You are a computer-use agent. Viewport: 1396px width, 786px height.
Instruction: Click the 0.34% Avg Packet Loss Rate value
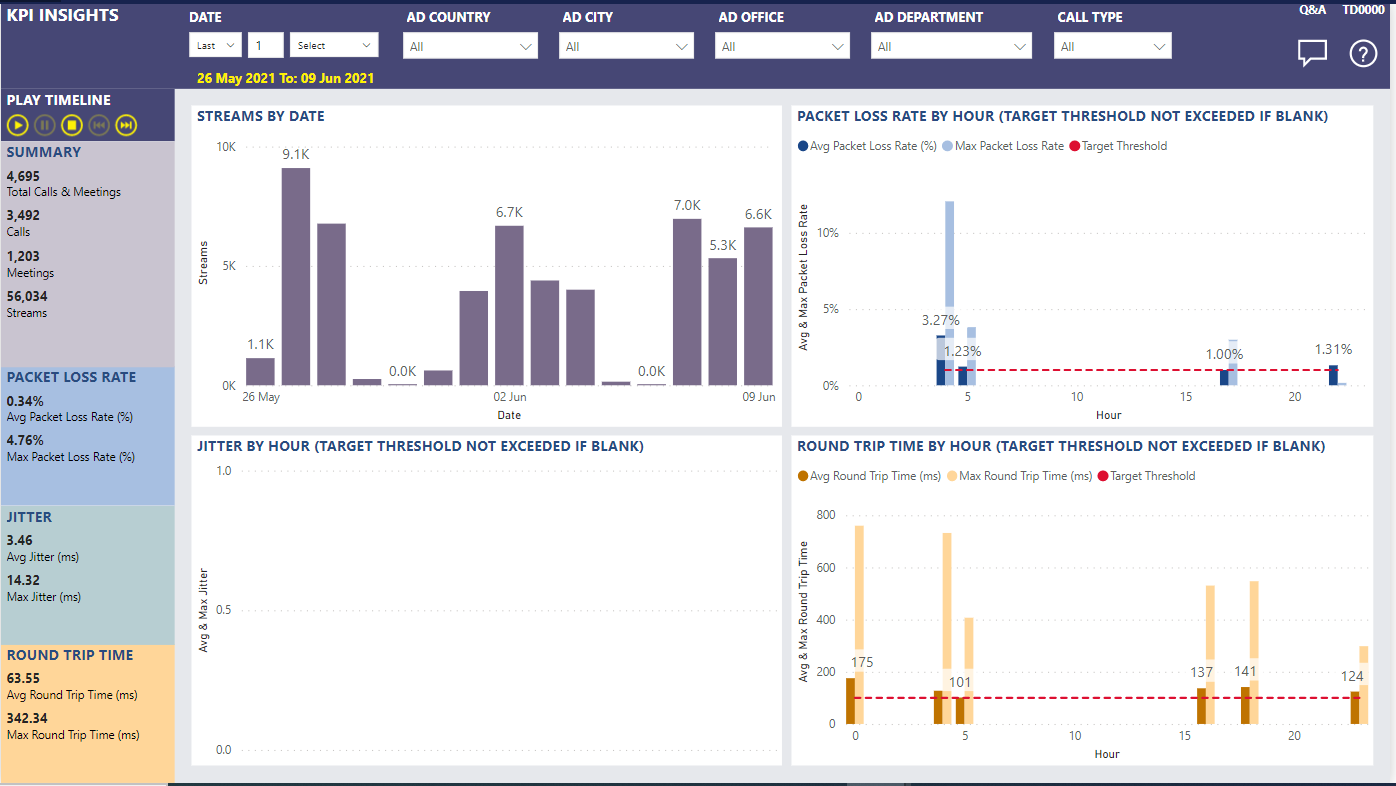click(x=25, y=402)
